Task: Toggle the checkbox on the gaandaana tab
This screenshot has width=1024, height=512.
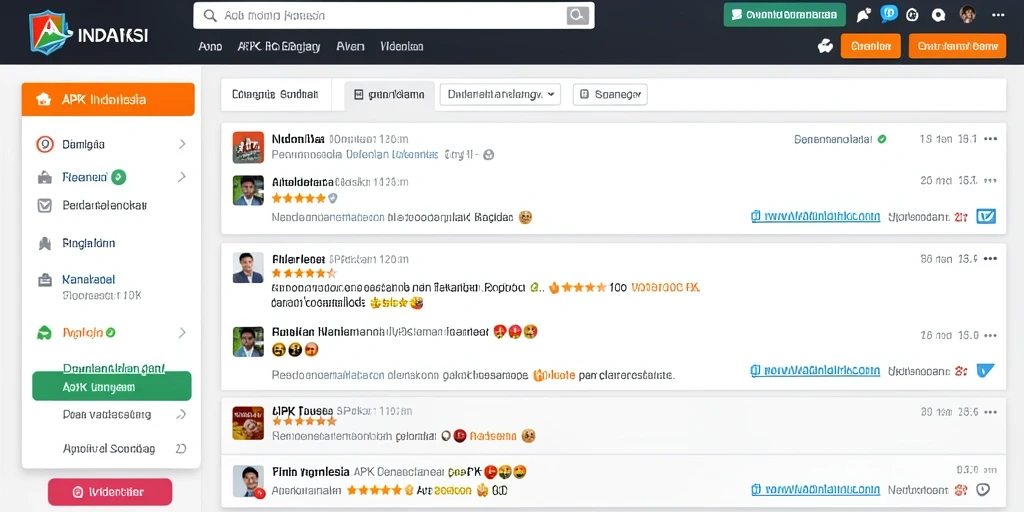Action: (358, 95)
